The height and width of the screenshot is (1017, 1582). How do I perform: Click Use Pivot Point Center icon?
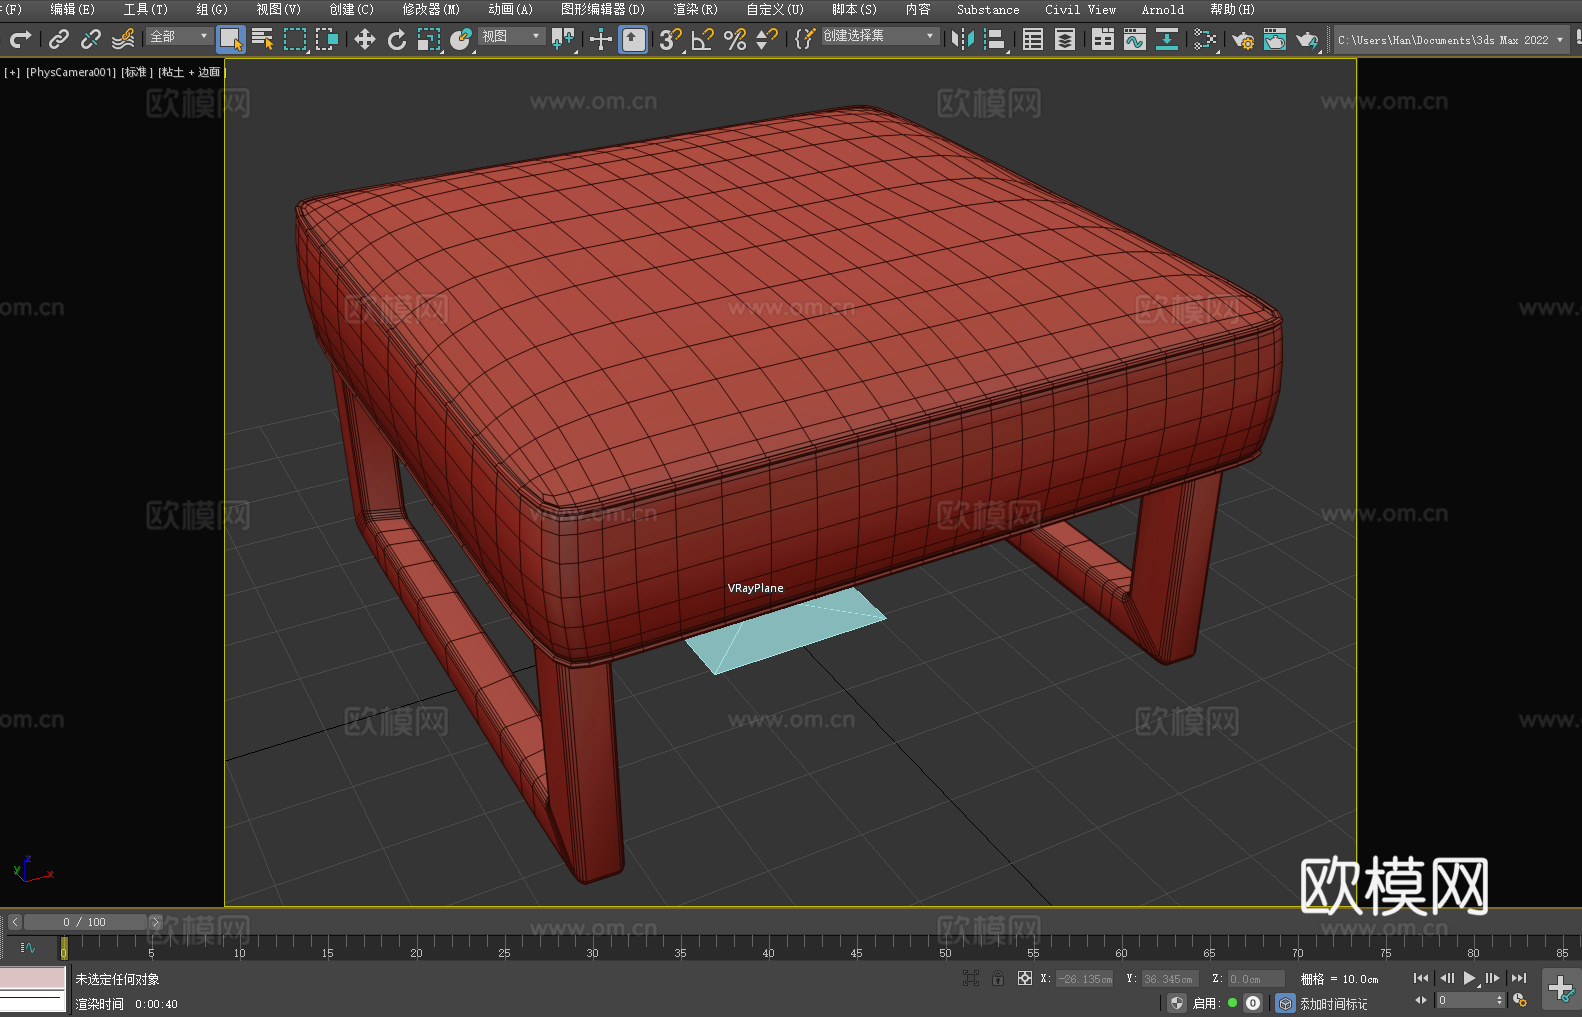pos(563,39)
